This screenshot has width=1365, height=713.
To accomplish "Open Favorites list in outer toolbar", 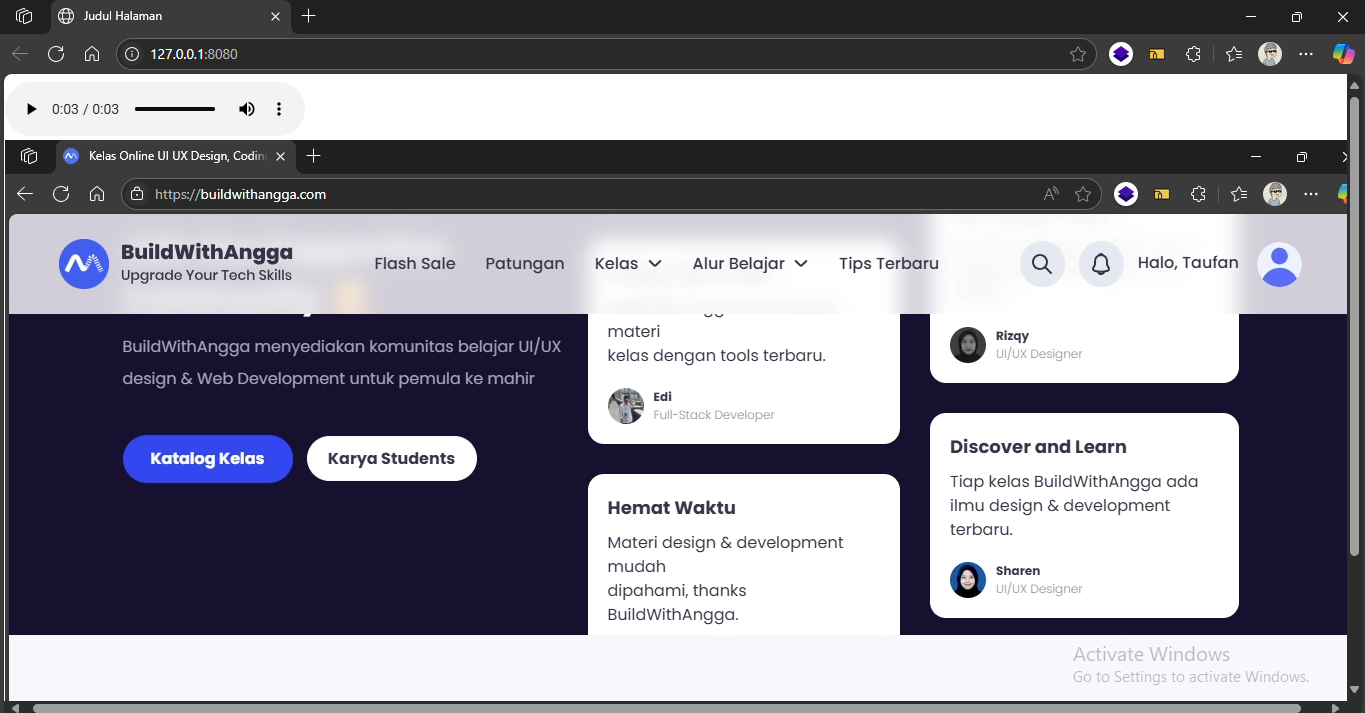I will coord(1234,54).
